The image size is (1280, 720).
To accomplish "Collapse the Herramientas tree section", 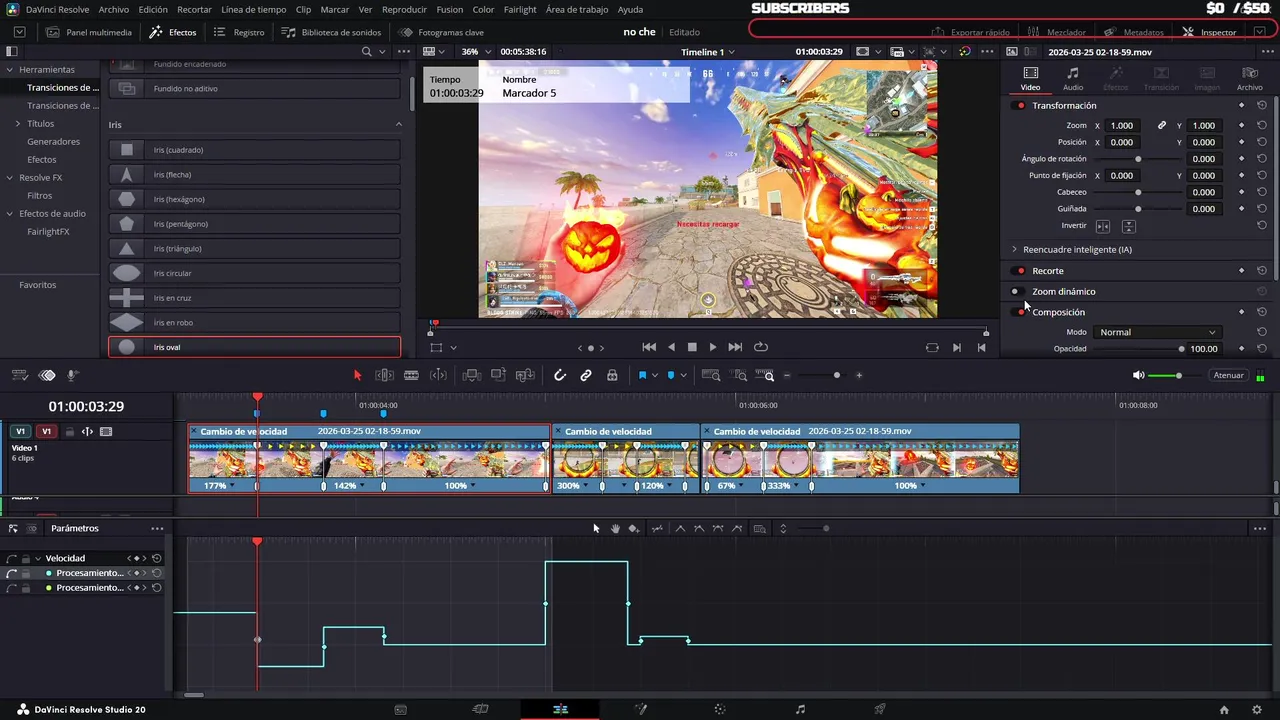I will click(x=9, y=70).
